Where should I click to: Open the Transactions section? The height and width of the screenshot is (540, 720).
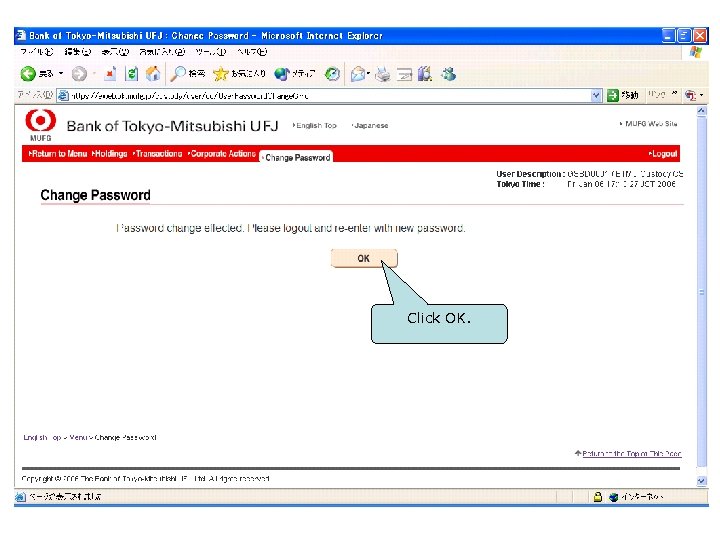(x=158, y=153)
